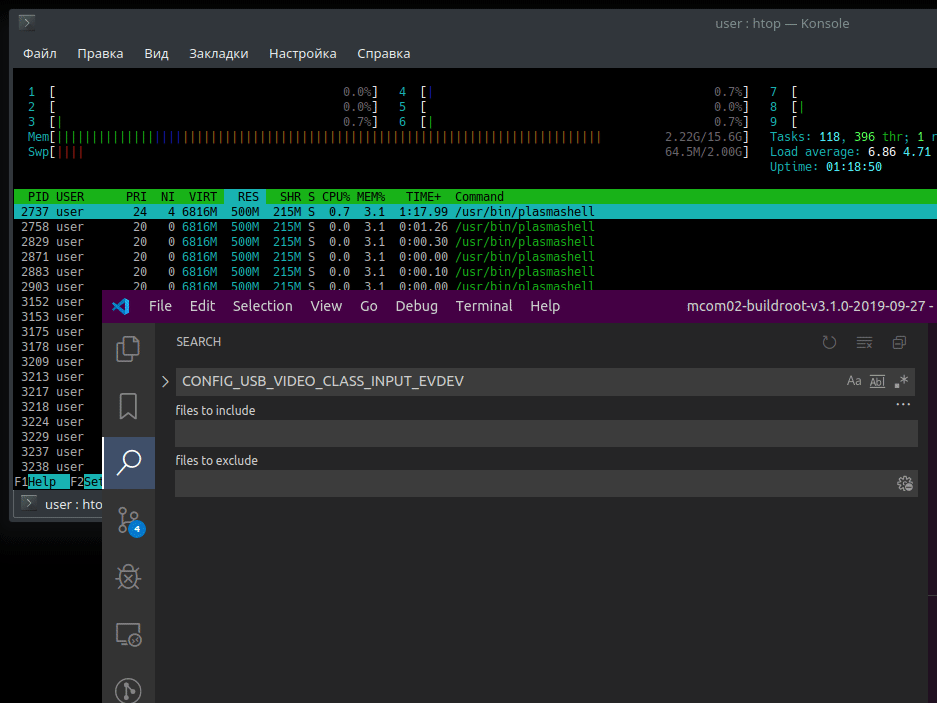Sort by the MEM% column header
The width and height of the screenshot is (937, 703).
pos(370,197)
